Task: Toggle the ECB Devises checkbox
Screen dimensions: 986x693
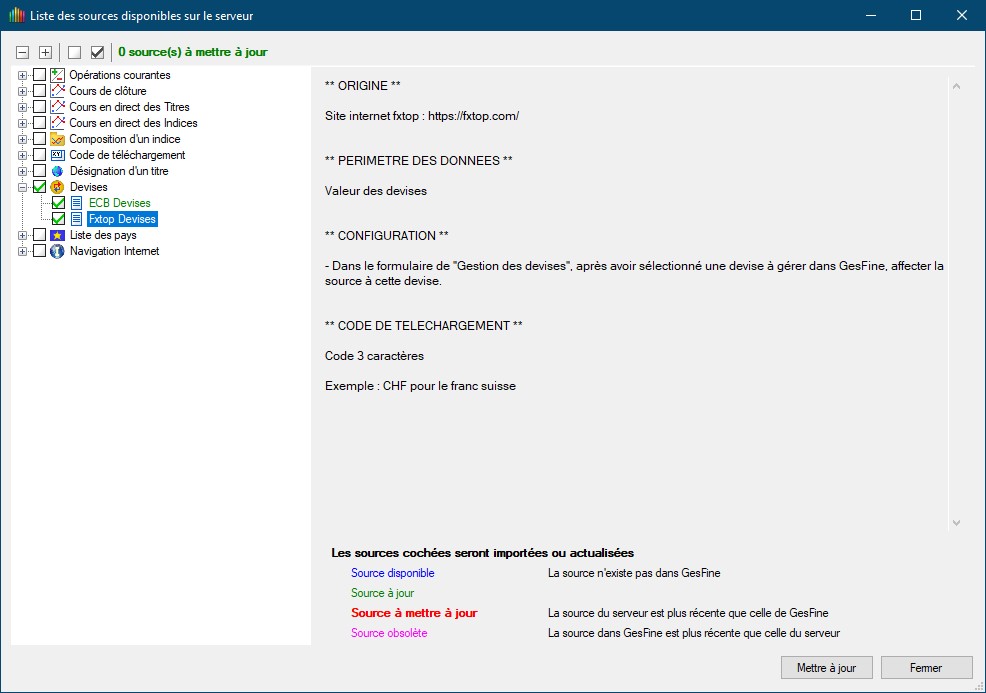Action: click(x=59, y=203)
